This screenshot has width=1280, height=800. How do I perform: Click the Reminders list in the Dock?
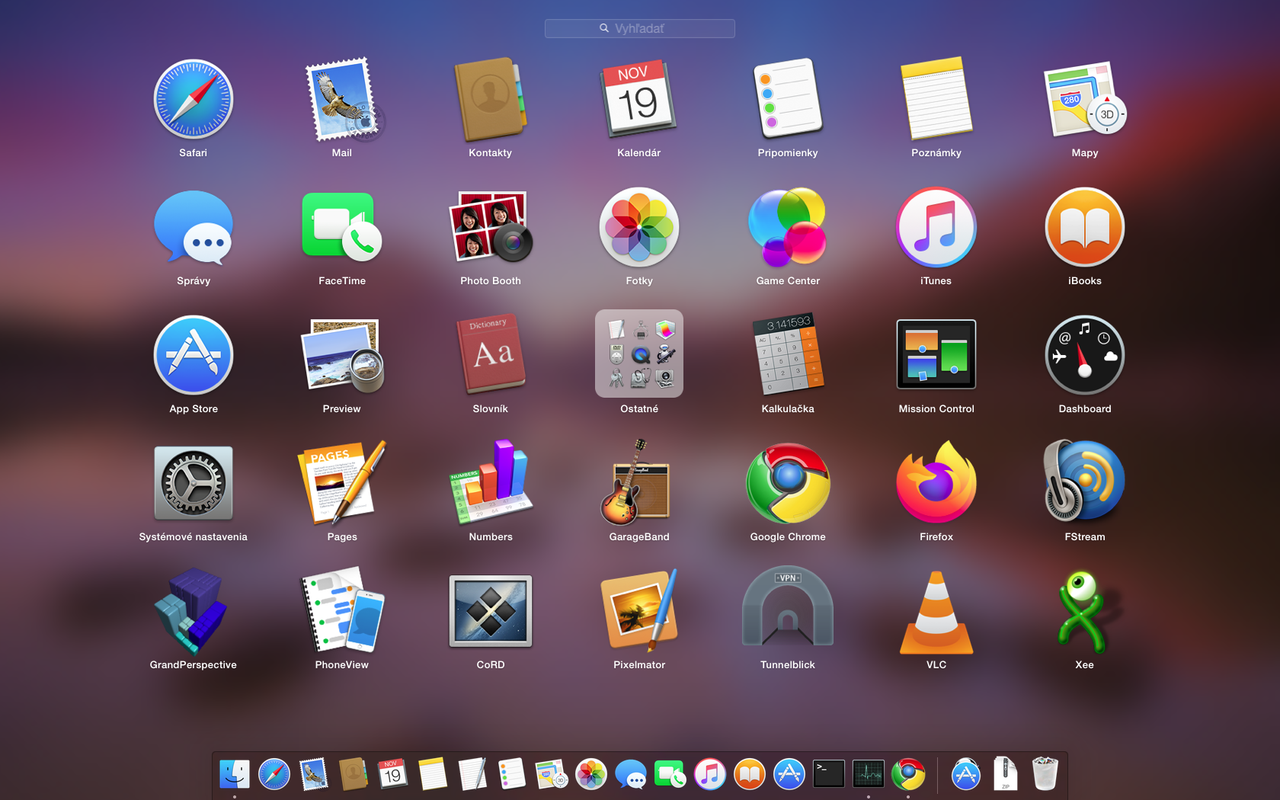coord(512,773)
